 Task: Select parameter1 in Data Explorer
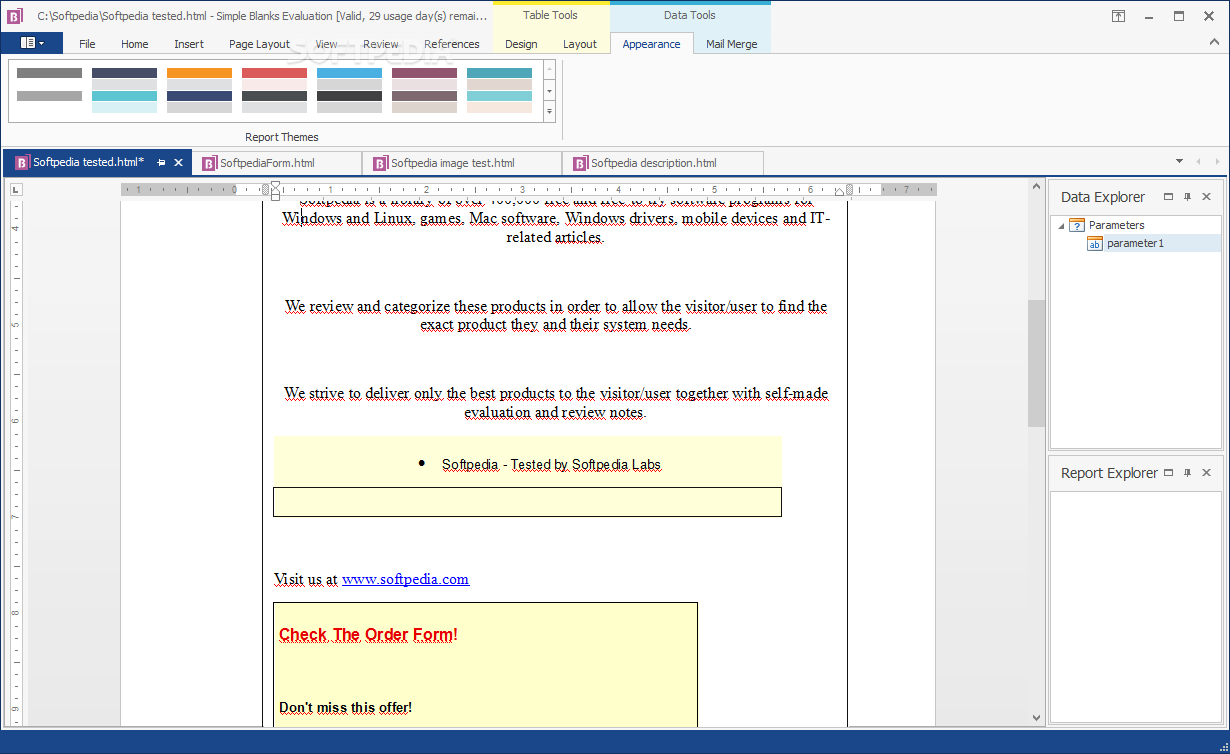point(1135,243)
